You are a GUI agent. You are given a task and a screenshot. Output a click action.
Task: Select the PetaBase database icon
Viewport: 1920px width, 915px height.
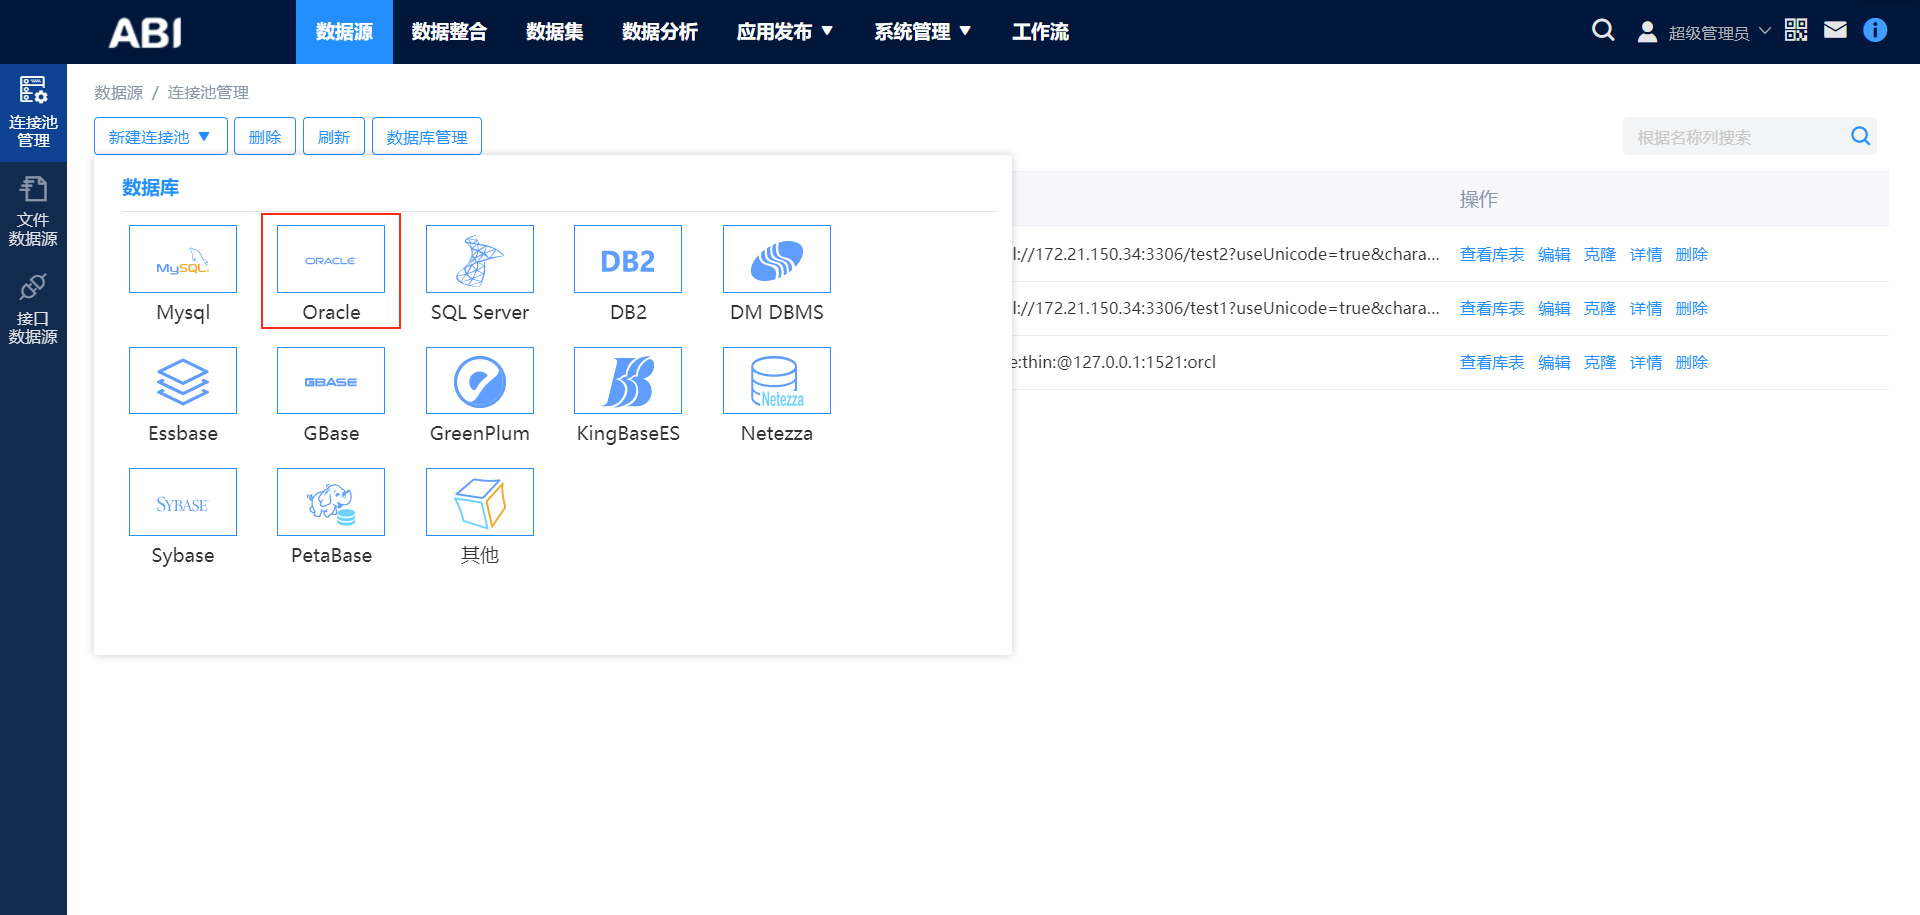coord(331,502)
